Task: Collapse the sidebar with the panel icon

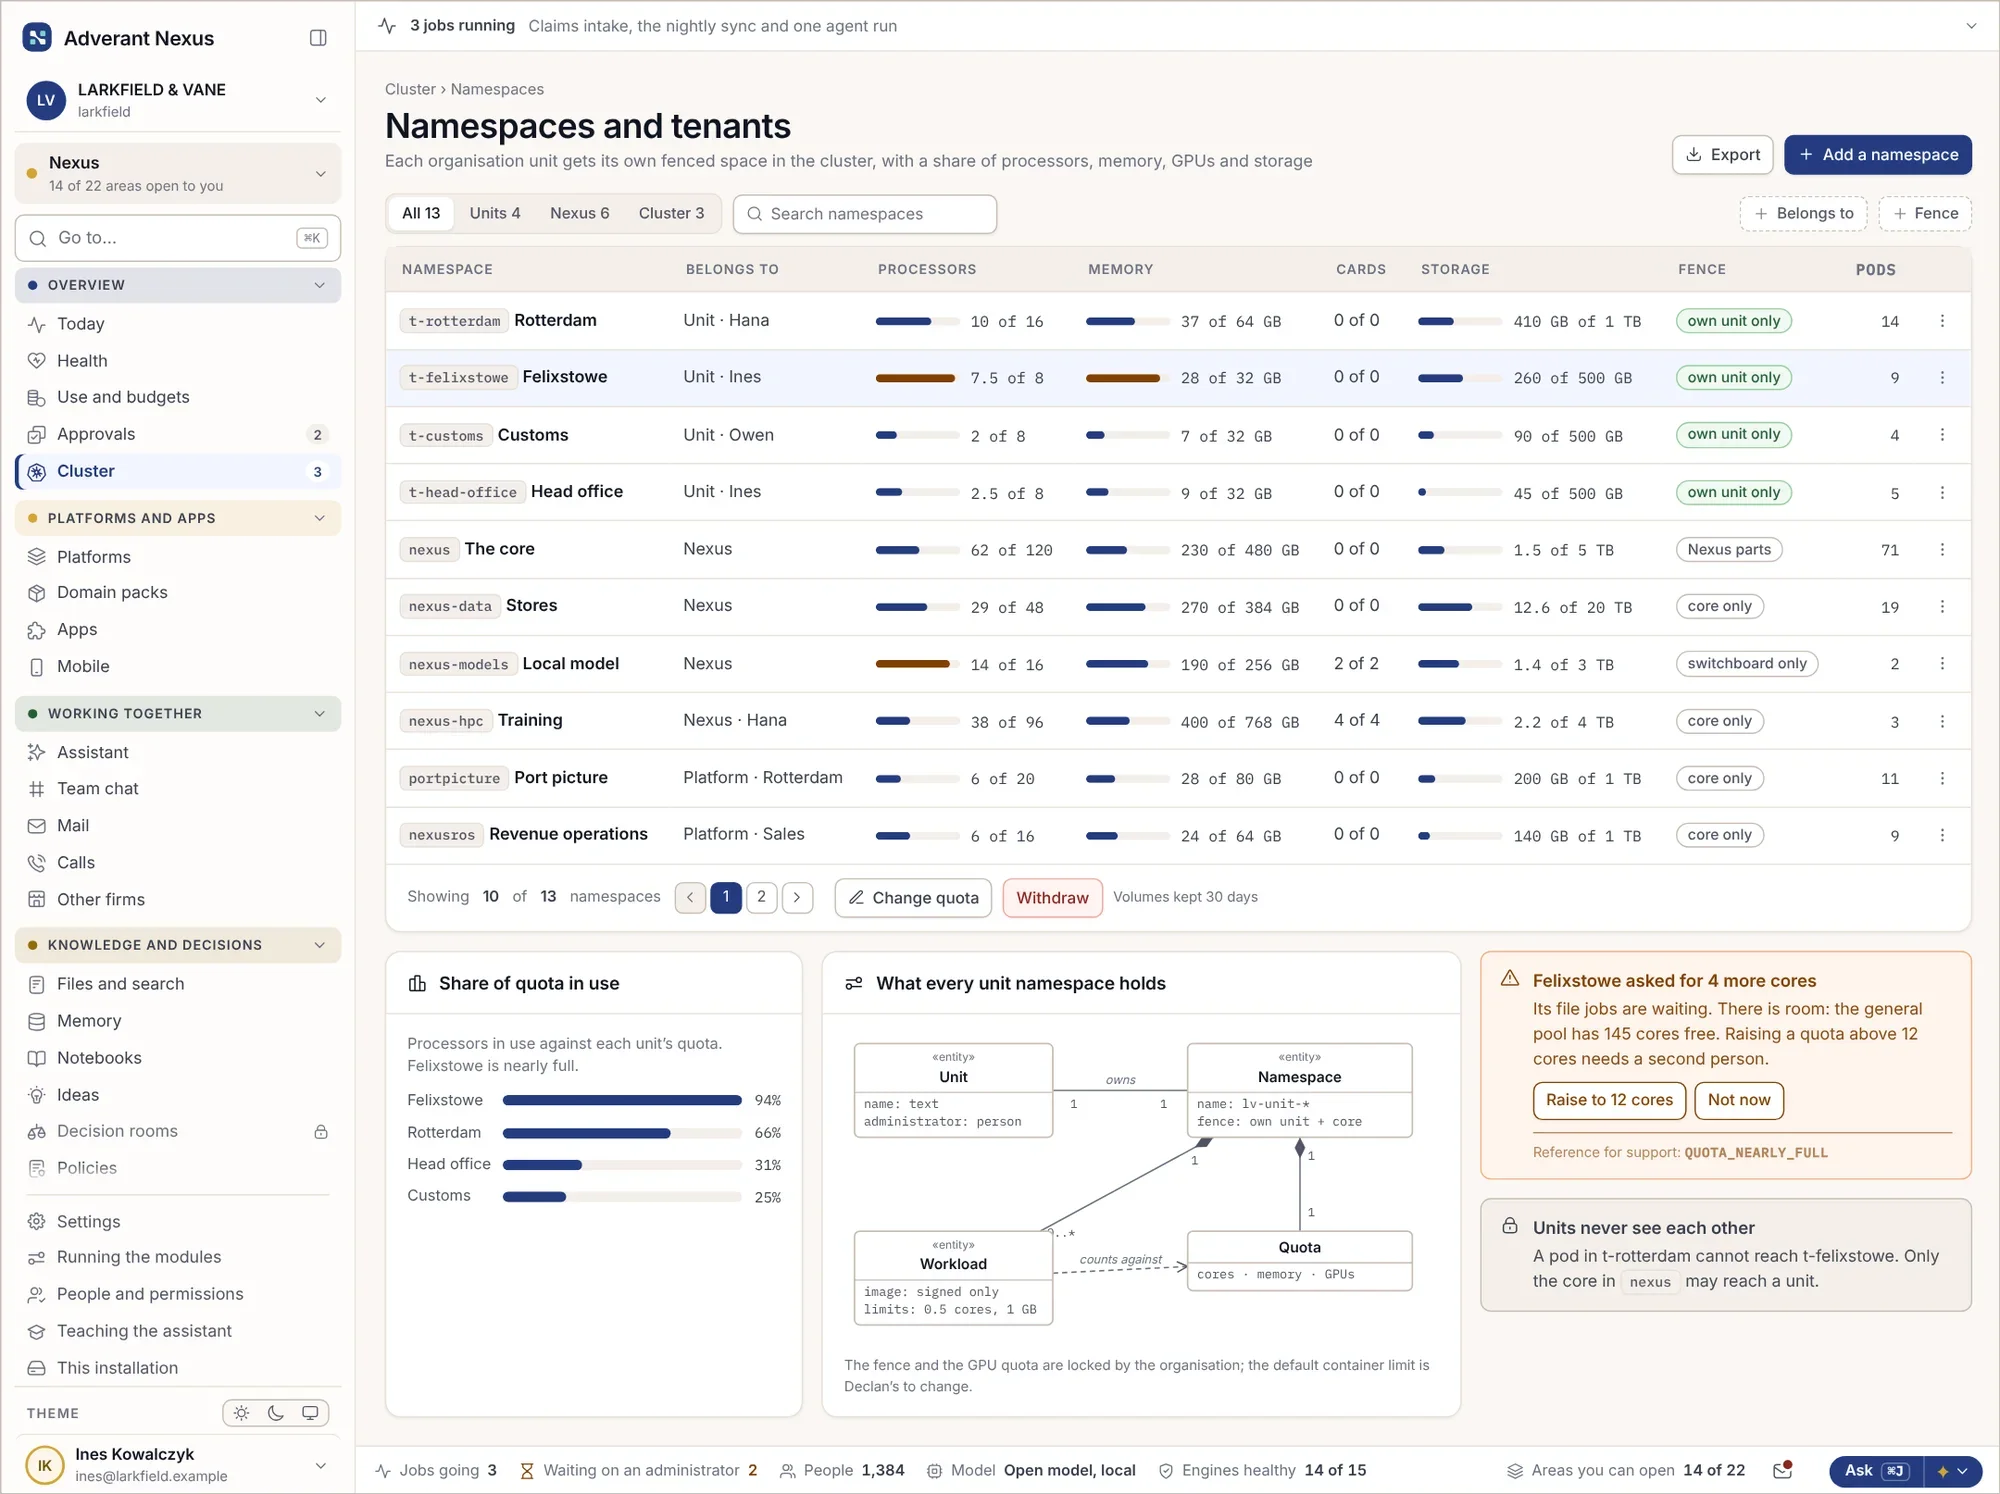Action: (318, 38)
